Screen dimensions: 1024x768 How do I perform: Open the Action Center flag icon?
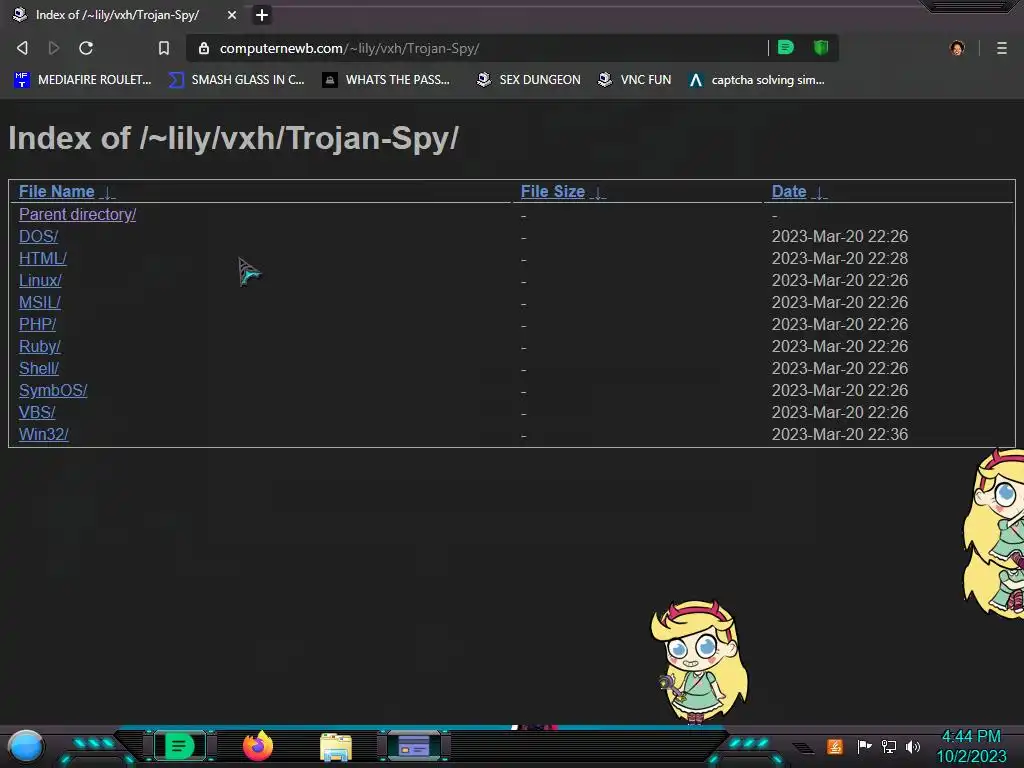coord(864,746)
